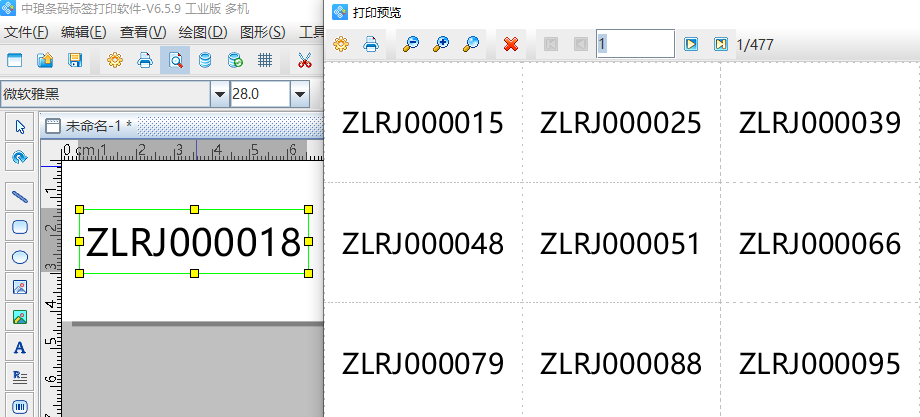Choose the text tool marked A
Screen dimensions: 920x417
19,348
